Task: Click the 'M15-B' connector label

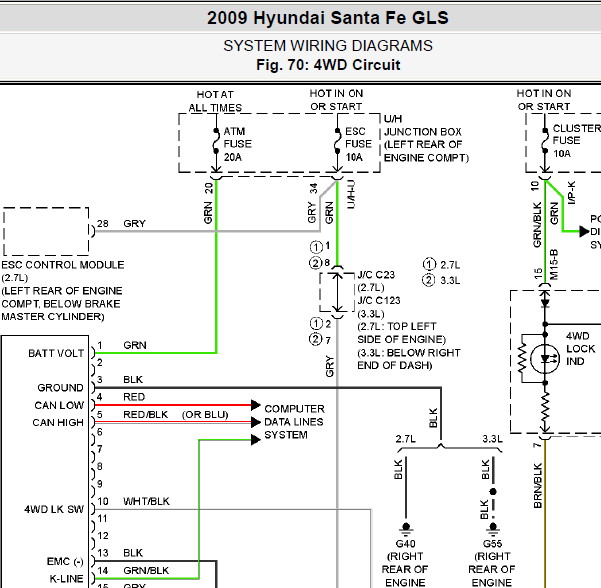Action: (x=554, y=265)
